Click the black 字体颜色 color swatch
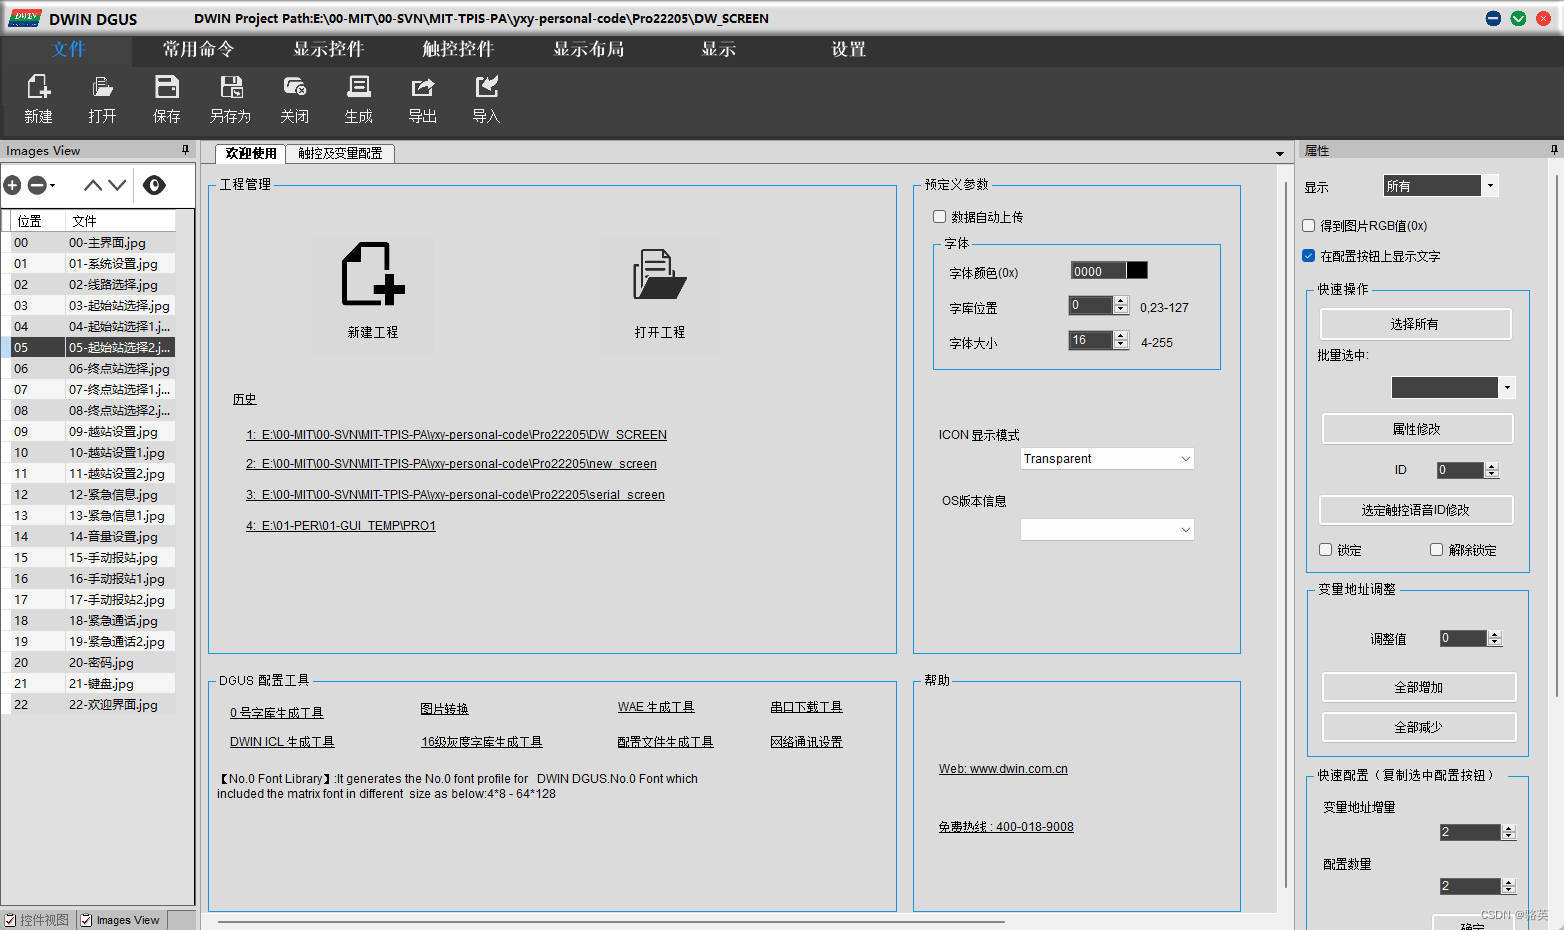The image size is (1564, 930). [x=1137, y=270]
